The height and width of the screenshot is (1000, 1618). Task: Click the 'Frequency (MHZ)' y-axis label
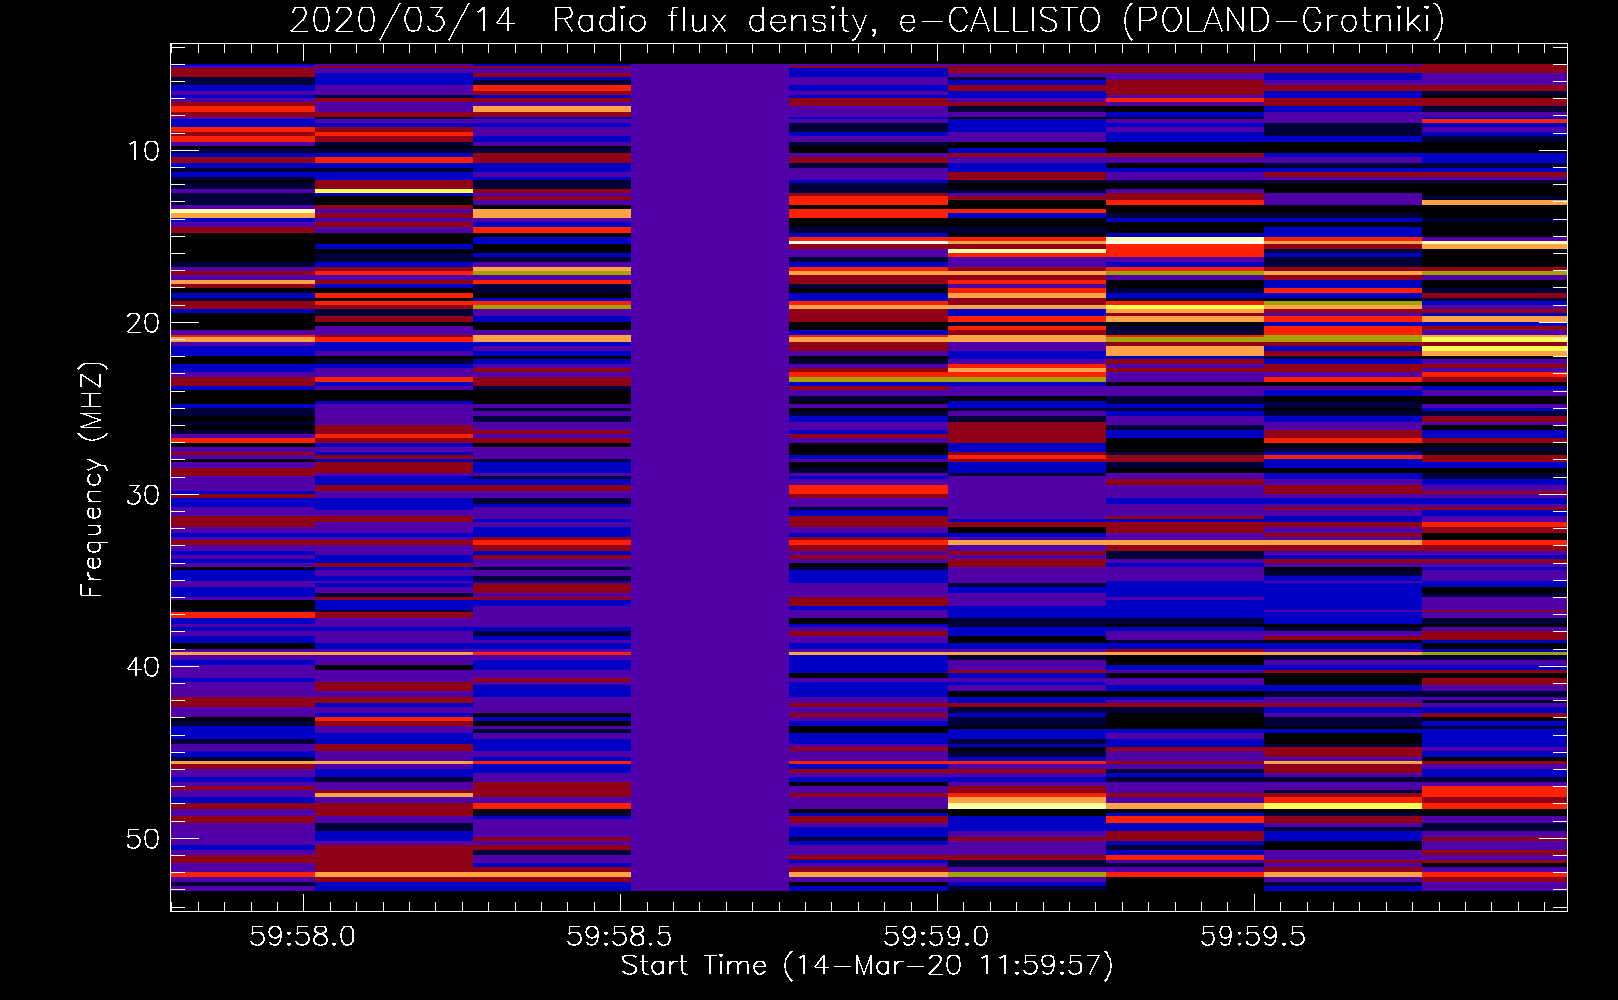coord(92,480)
